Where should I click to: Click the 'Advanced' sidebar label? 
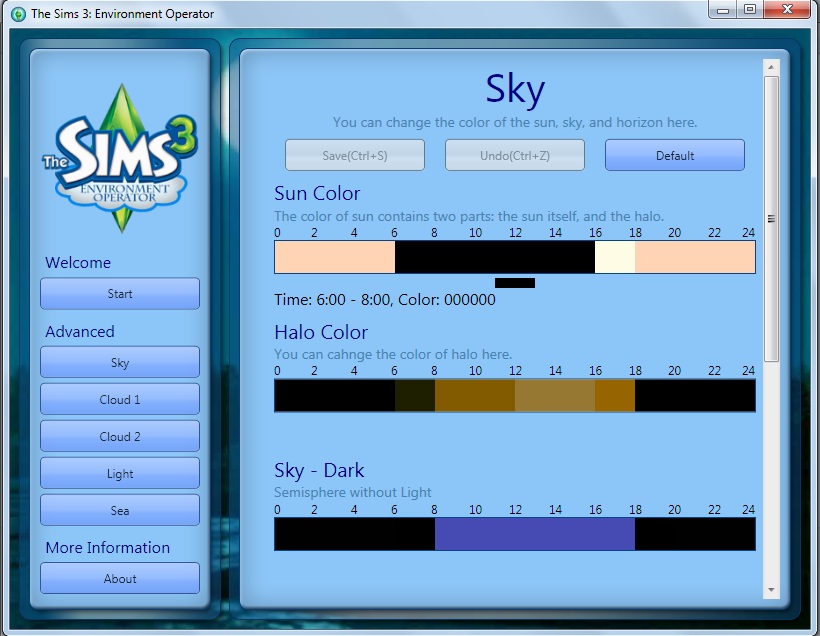[x=79, y=332]
